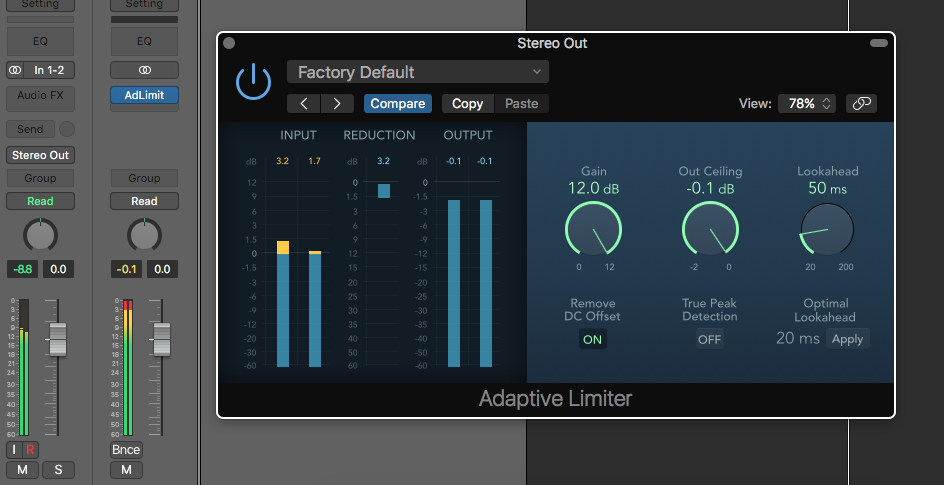This screenshot has height=485, width=944.
Task: Click Setting button on first channel strip
Action: point(40,5)
